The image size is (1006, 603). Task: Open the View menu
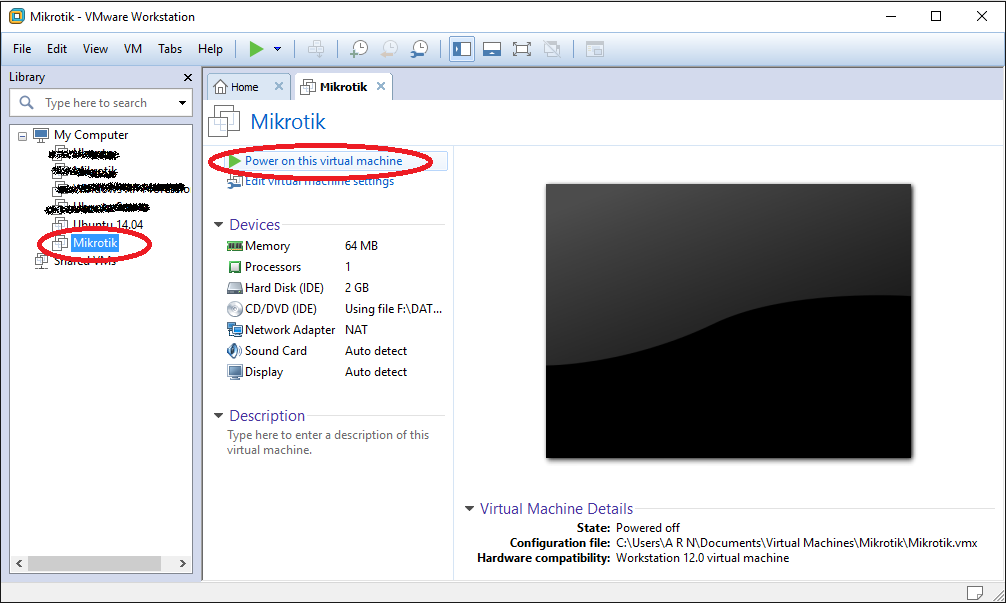95,49
